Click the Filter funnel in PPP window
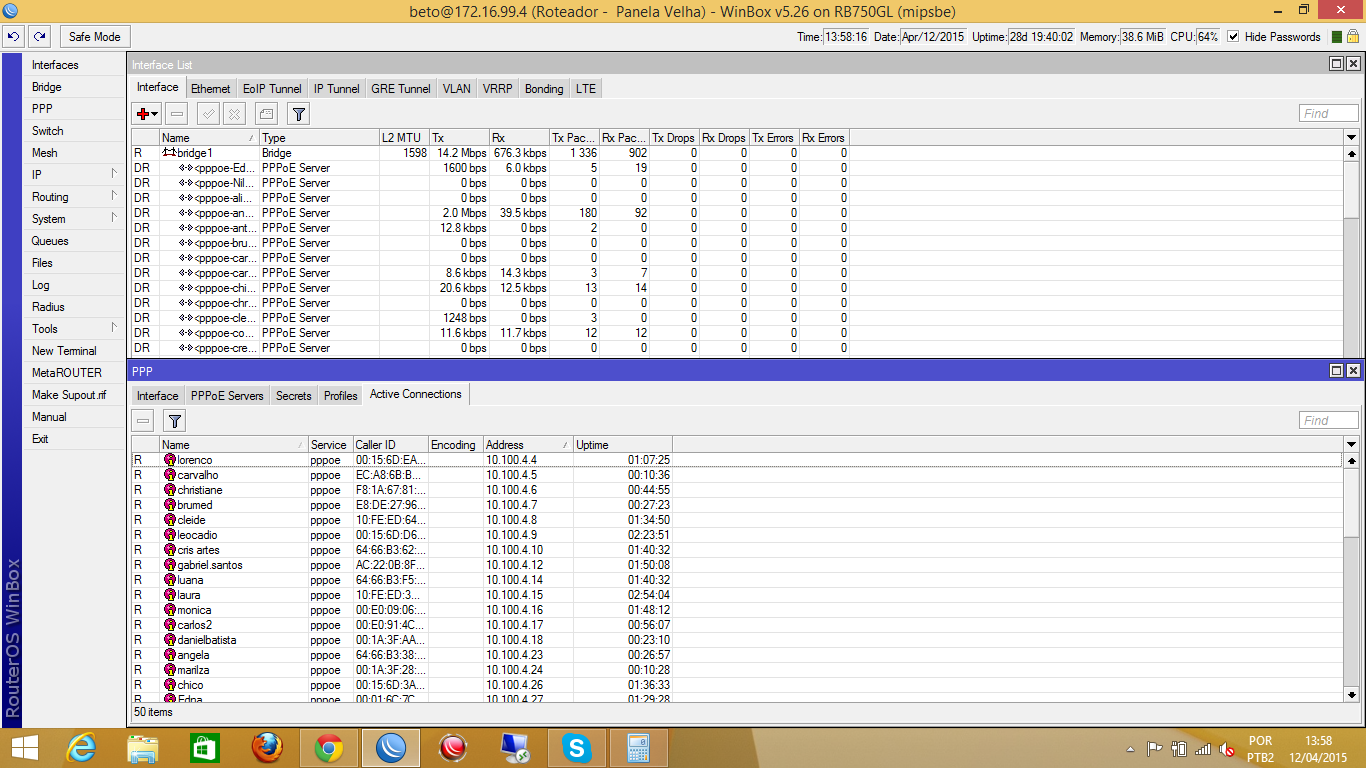The width and height of the screenshot is (1366, 768). 174,421
